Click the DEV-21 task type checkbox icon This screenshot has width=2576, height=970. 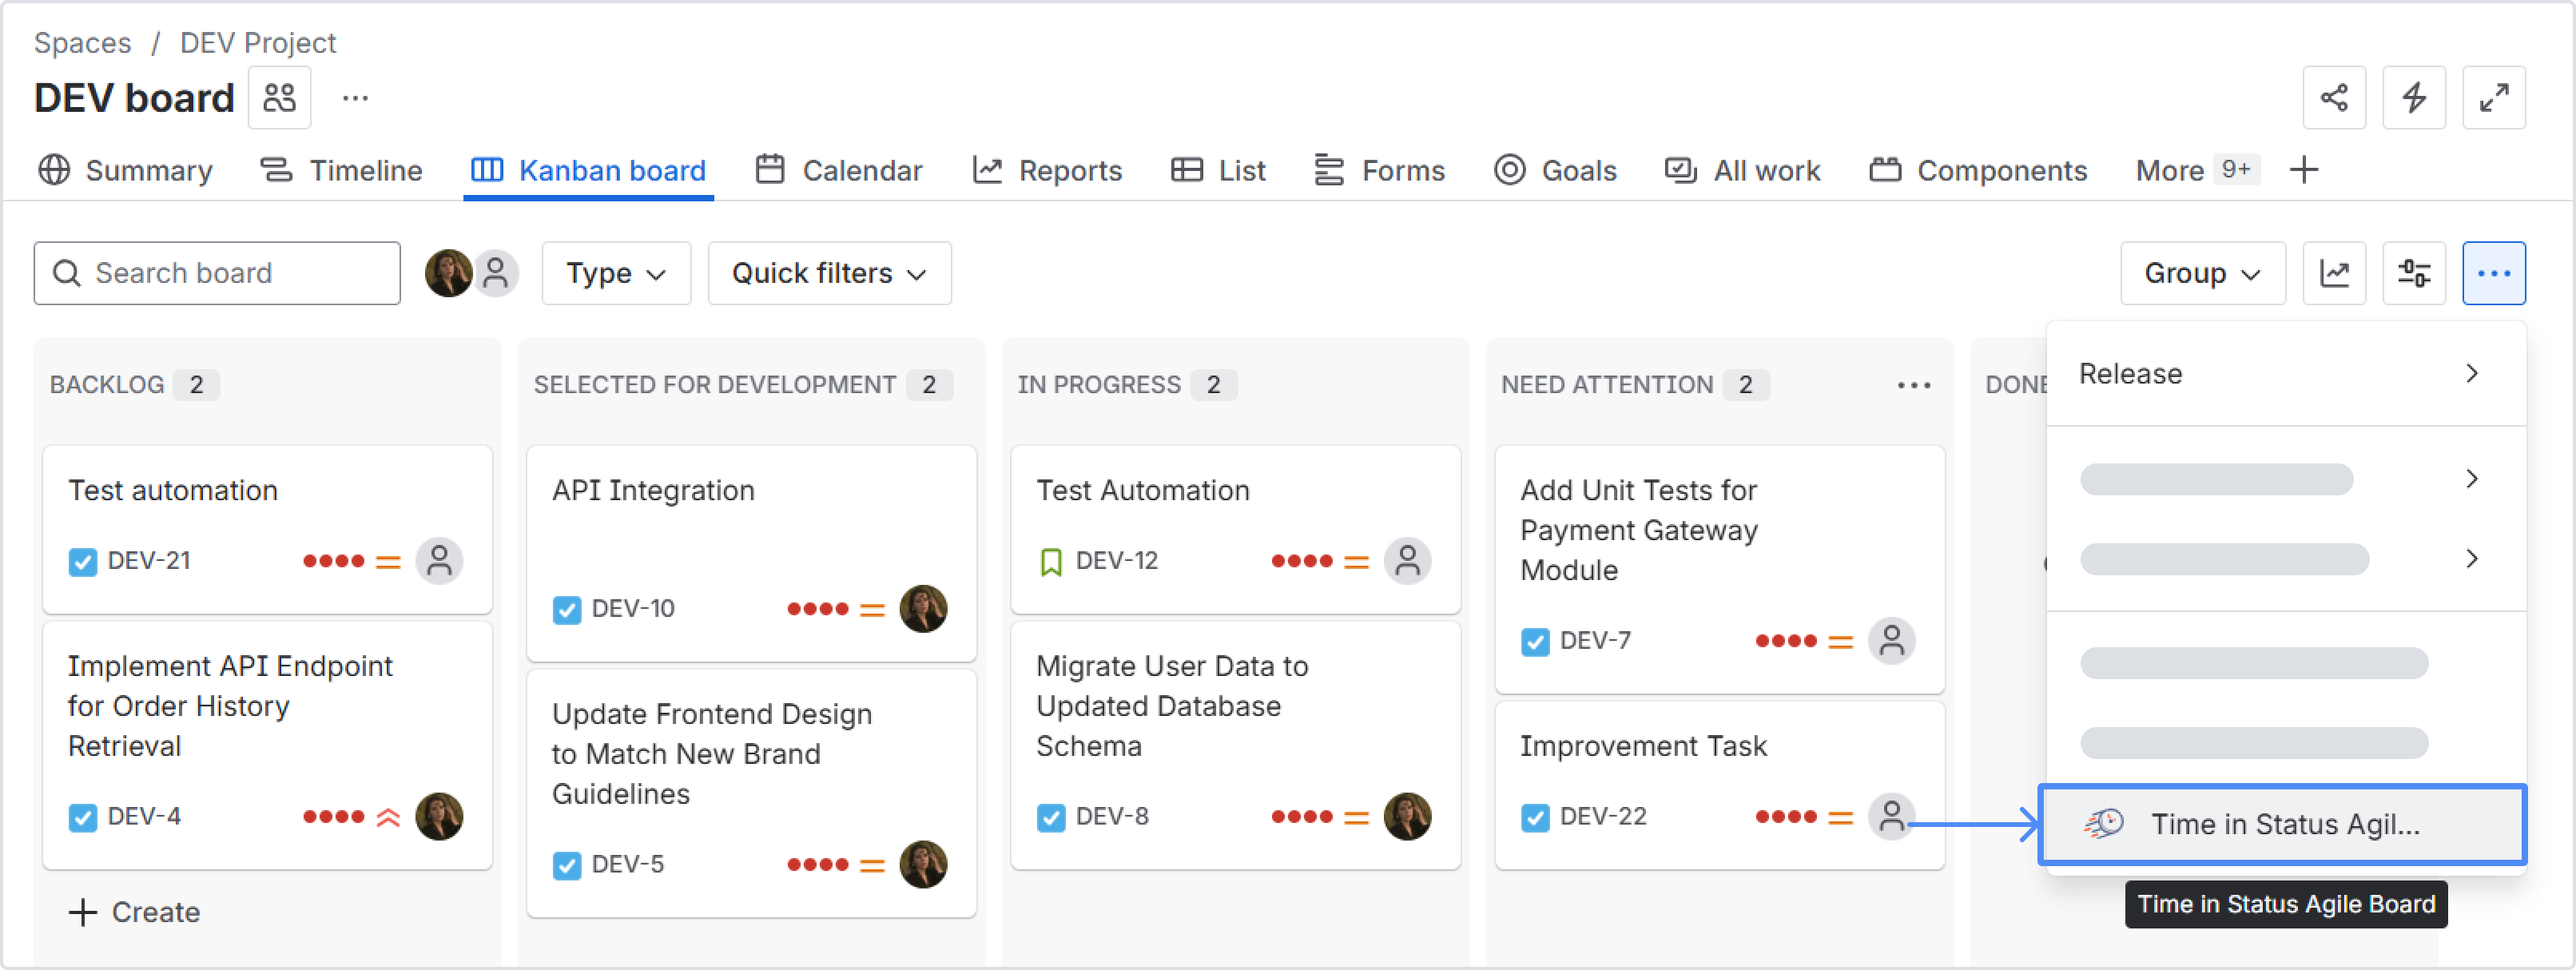[x=83, y=561]
